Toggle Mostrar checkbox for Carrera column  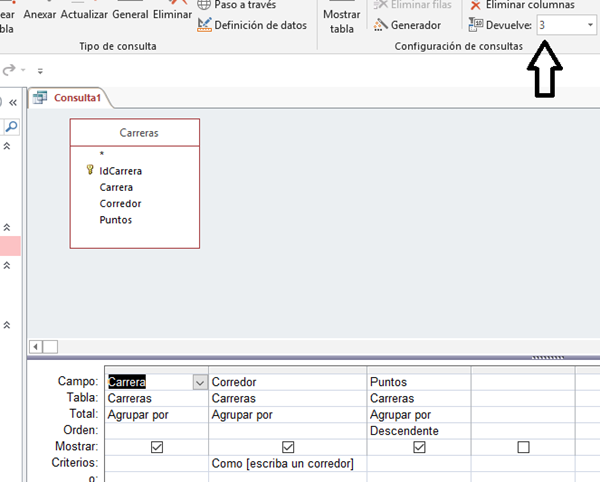pos(157,447)
